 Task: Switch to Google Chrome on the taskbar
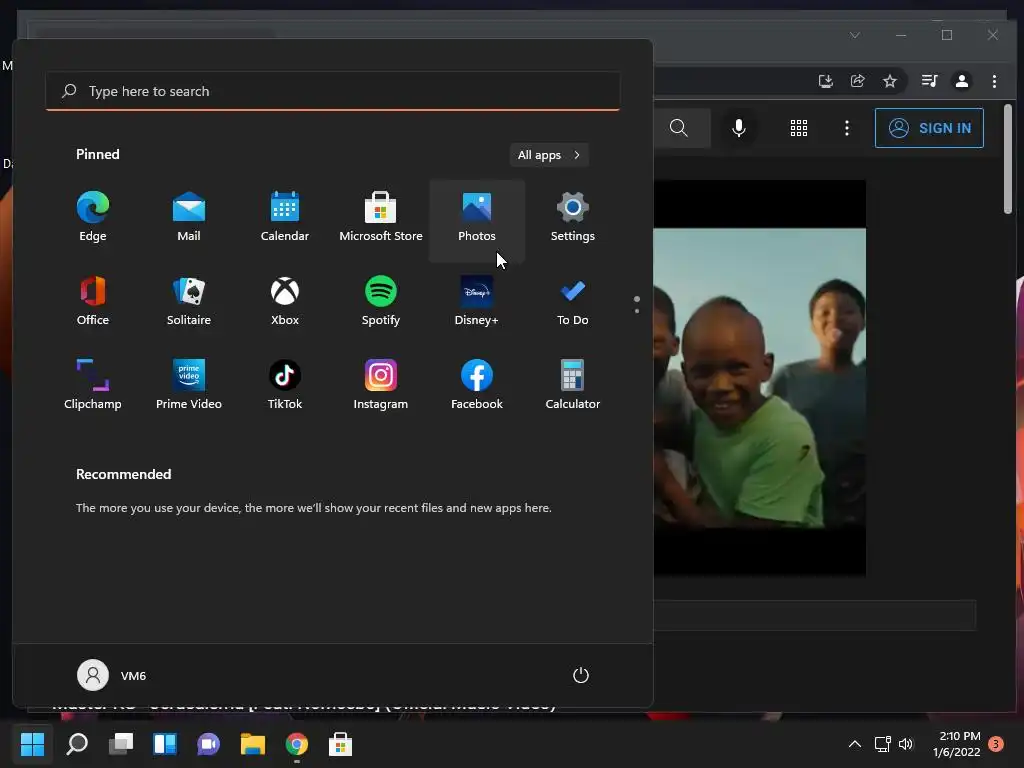click(296, 744)
